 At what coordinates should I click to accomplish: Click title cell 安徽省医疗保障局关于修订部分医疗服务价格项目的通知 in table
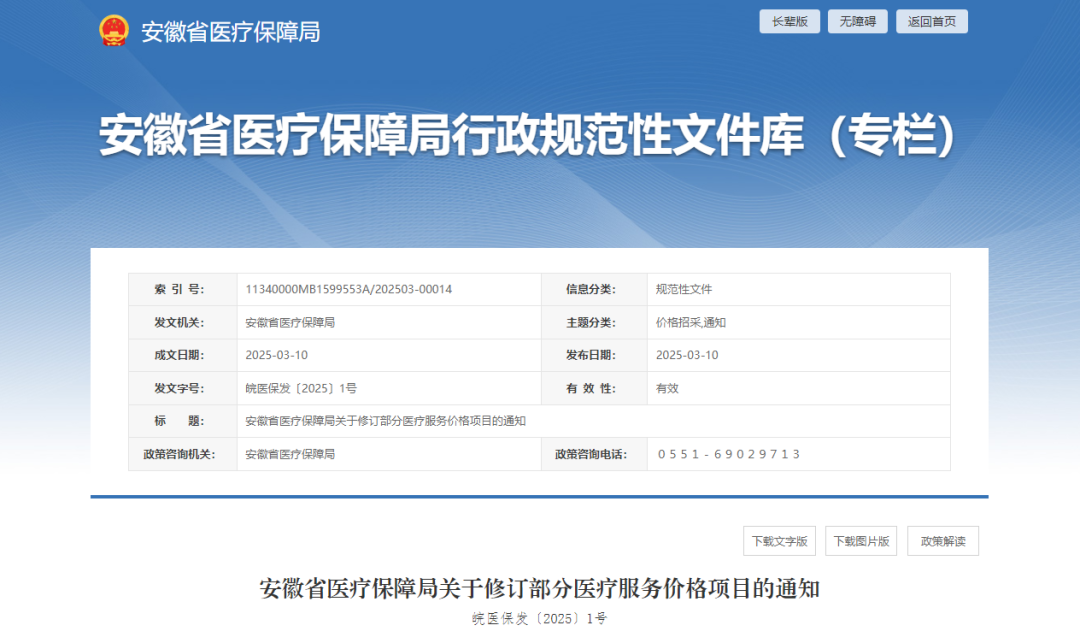coord(385,421)
